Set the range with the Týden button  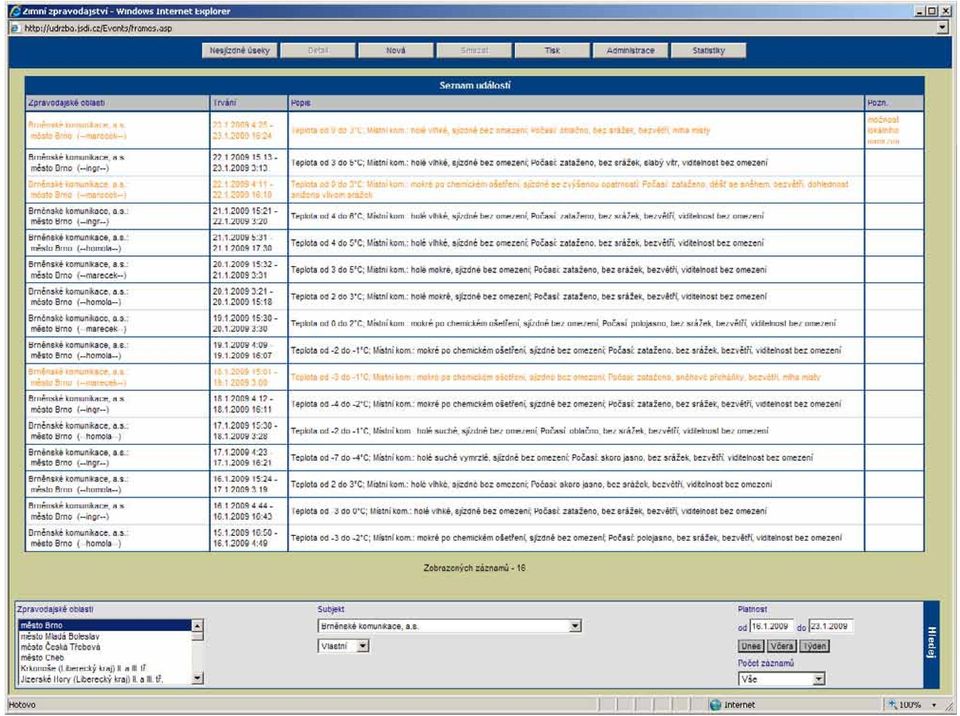coord(814,646)
